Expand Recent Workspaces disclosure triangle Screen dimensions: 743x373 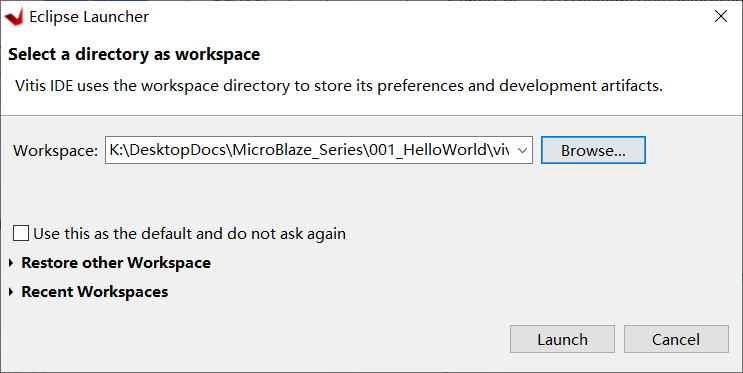click(11, 291)
